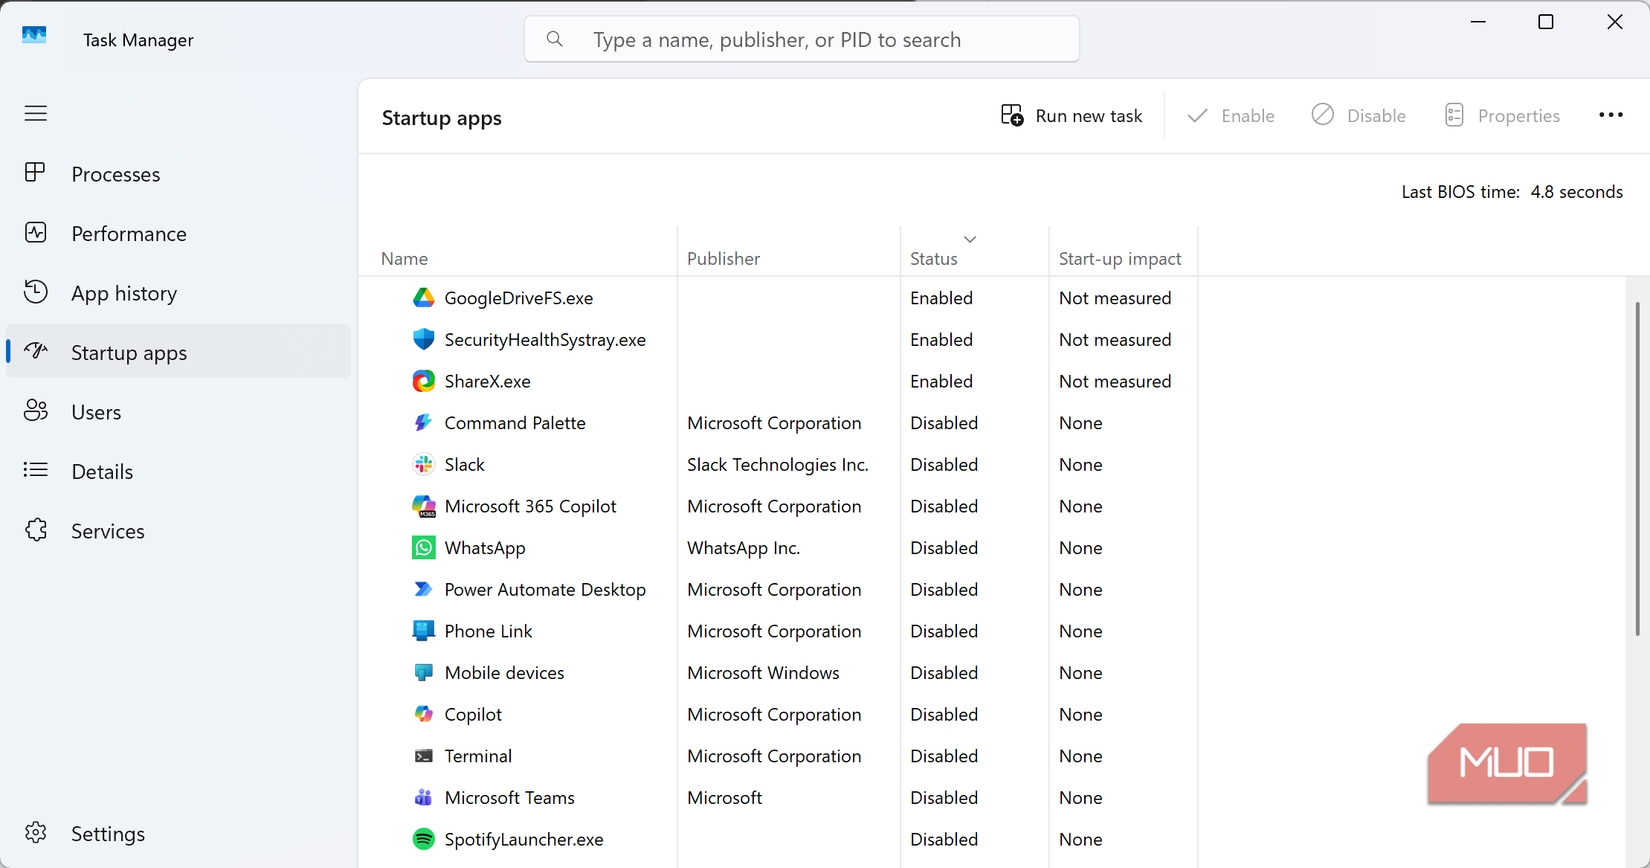
Task: Click the search input field
Action: (802, 39)
